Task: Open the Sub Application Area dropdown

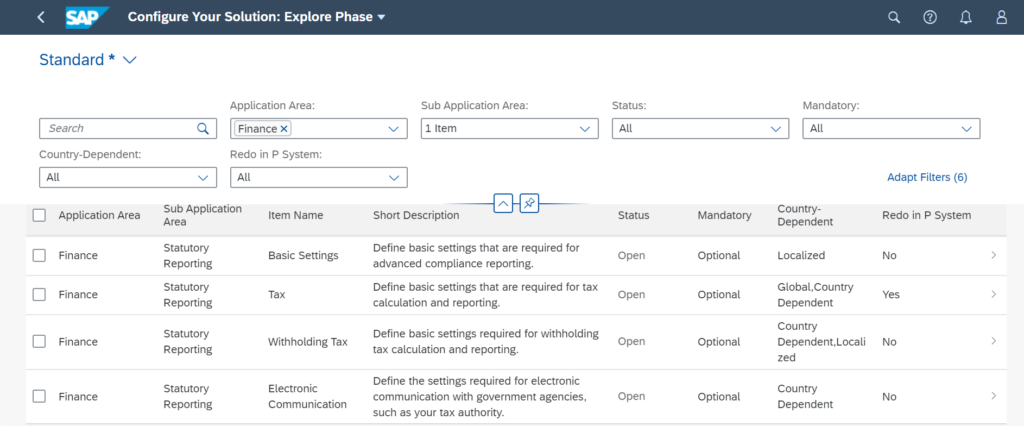Action: 584,129
